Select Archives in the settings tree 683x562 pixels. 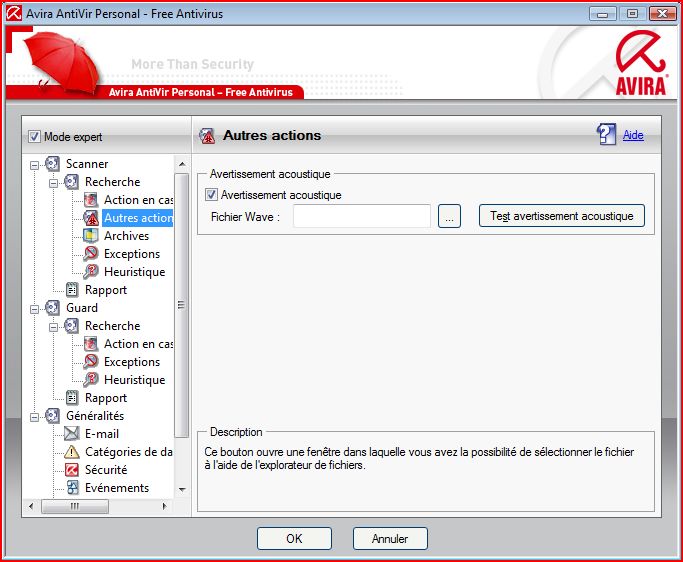click(x=126, y=236)
